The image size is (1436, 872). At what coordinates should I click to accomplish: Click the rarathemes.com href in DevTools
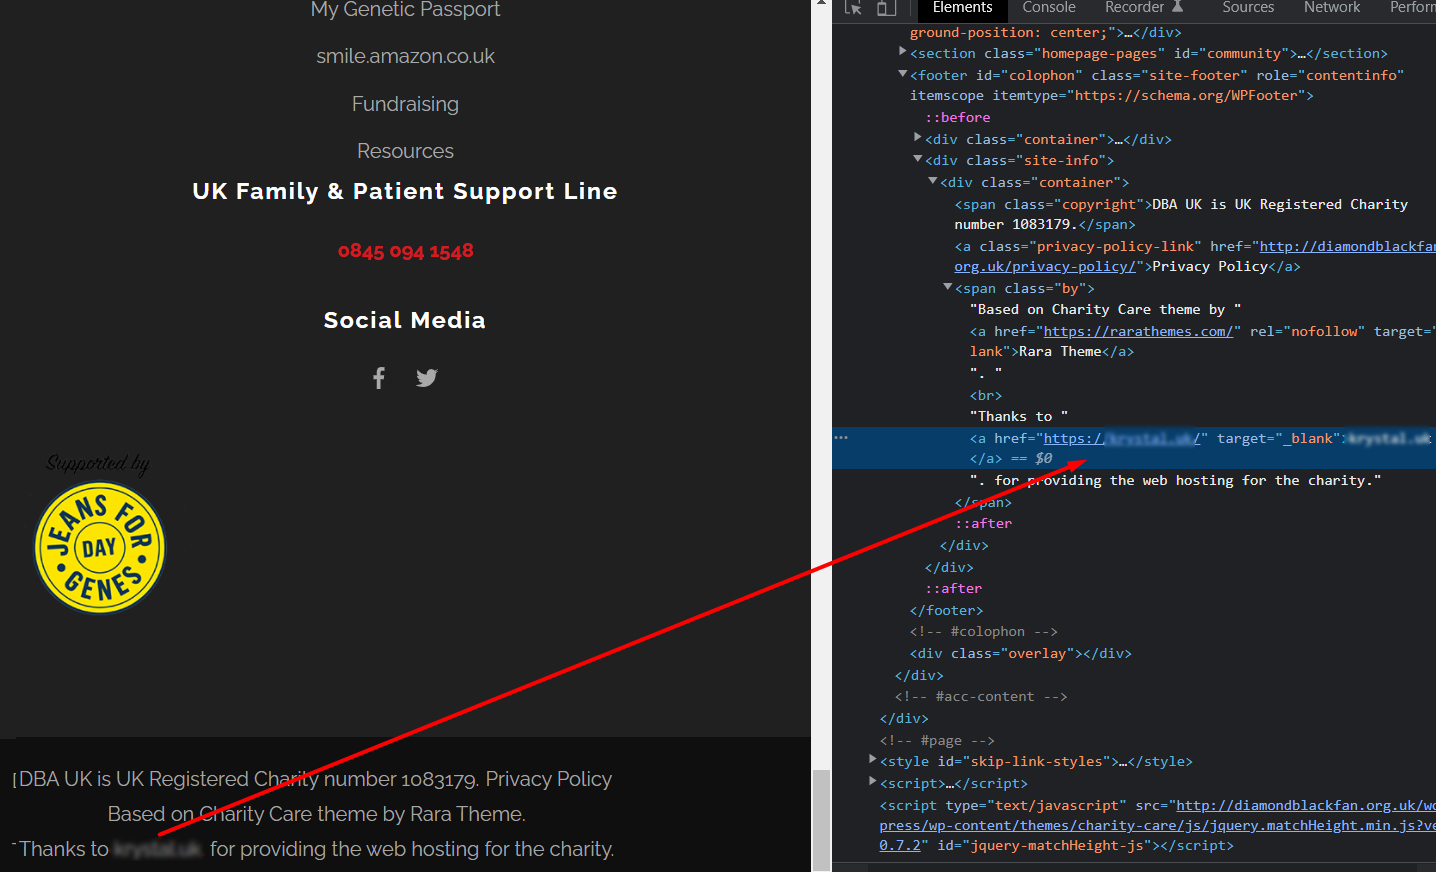click(1138, 331)
